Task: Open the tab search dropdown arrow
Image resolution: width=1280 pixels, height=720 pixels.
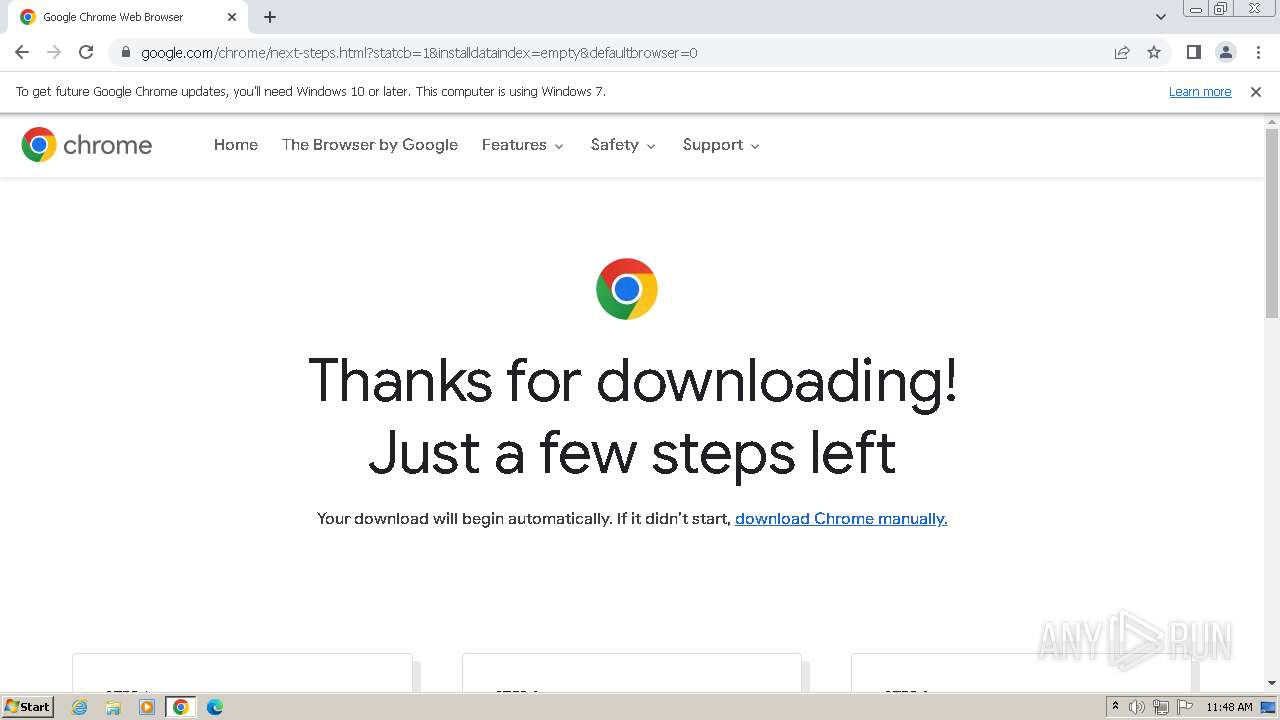Action: pyautogui.click(x=1161, y=17)
